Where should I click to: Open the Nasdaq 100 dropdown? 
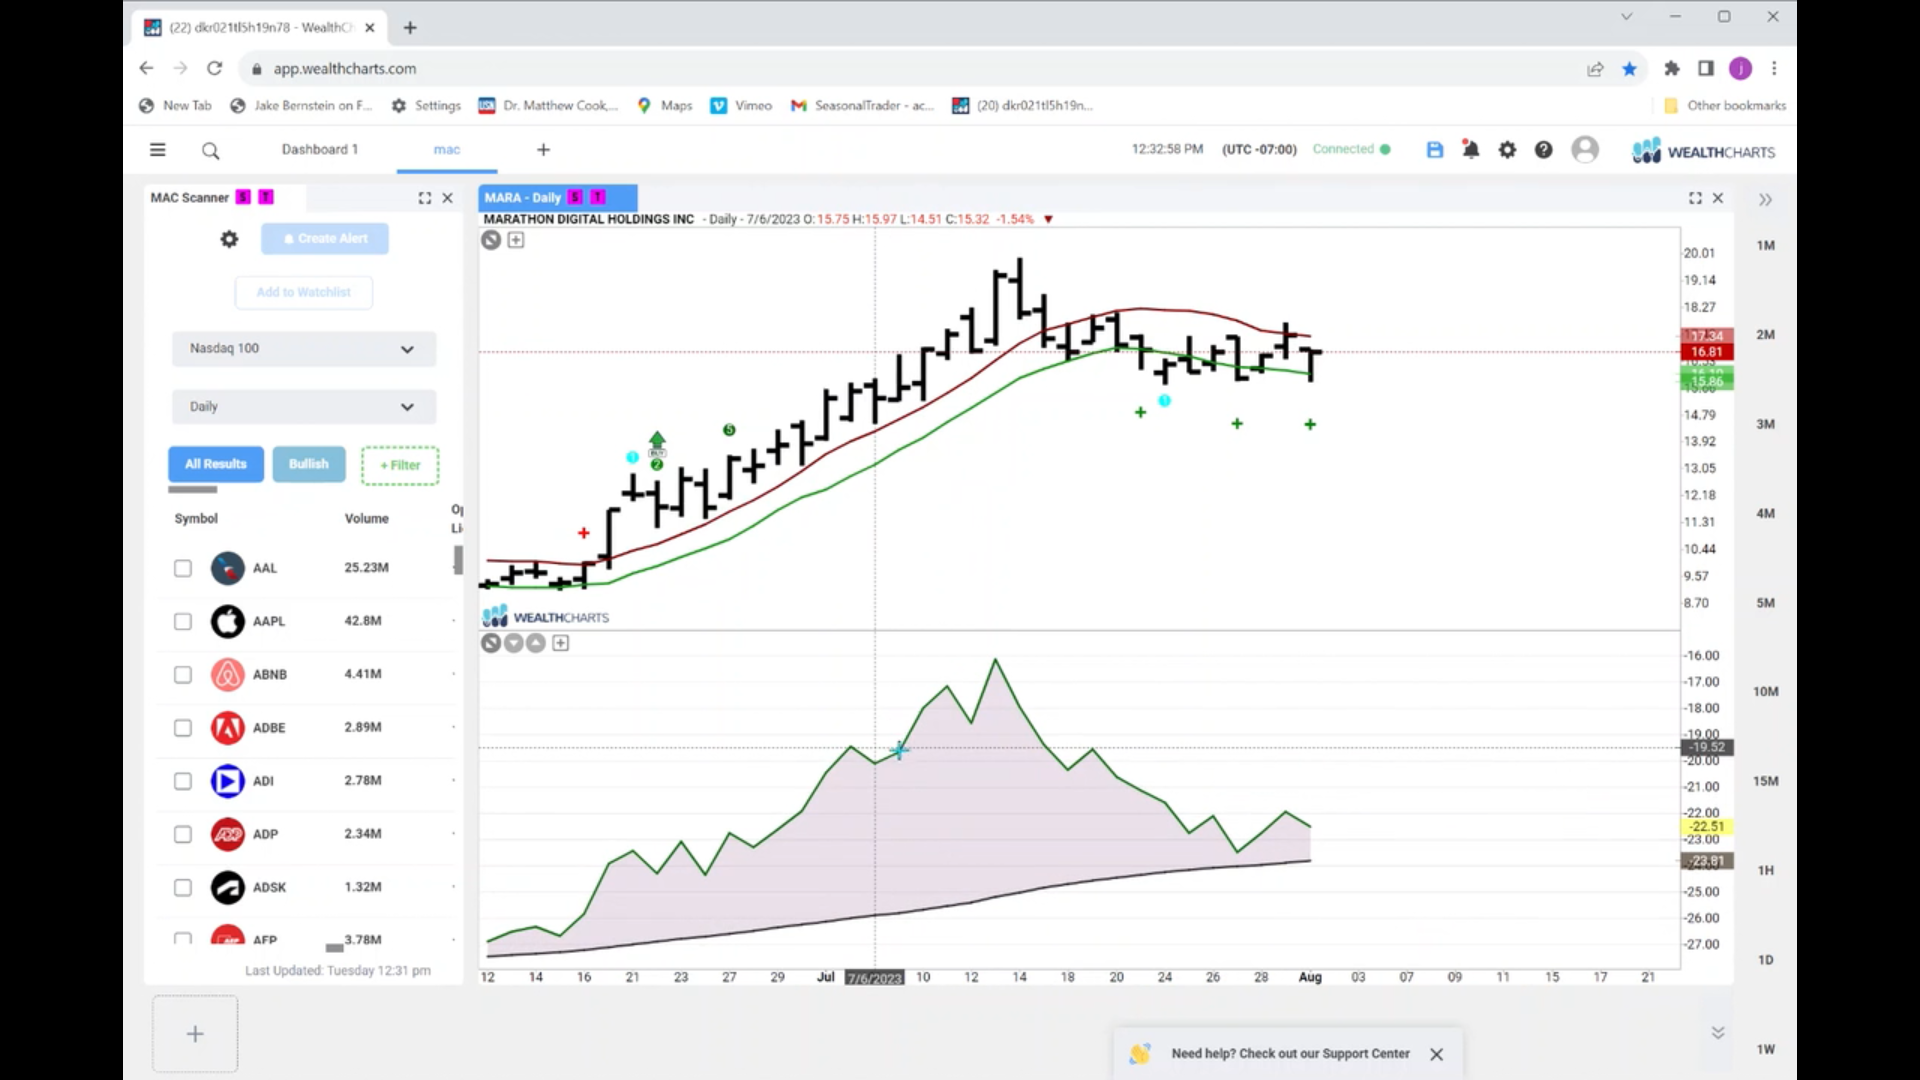[304, 349]
